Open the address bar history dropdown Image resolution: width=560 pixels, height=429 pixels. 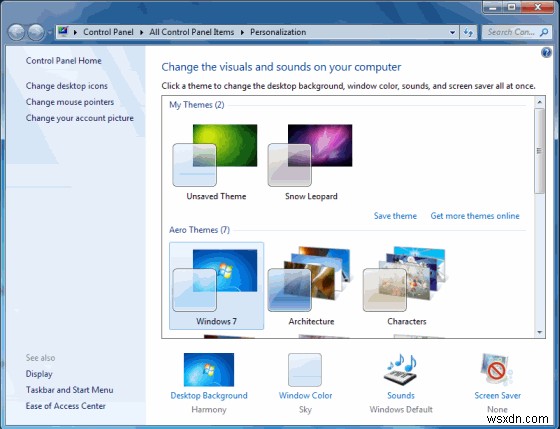(x=452, y=33)
